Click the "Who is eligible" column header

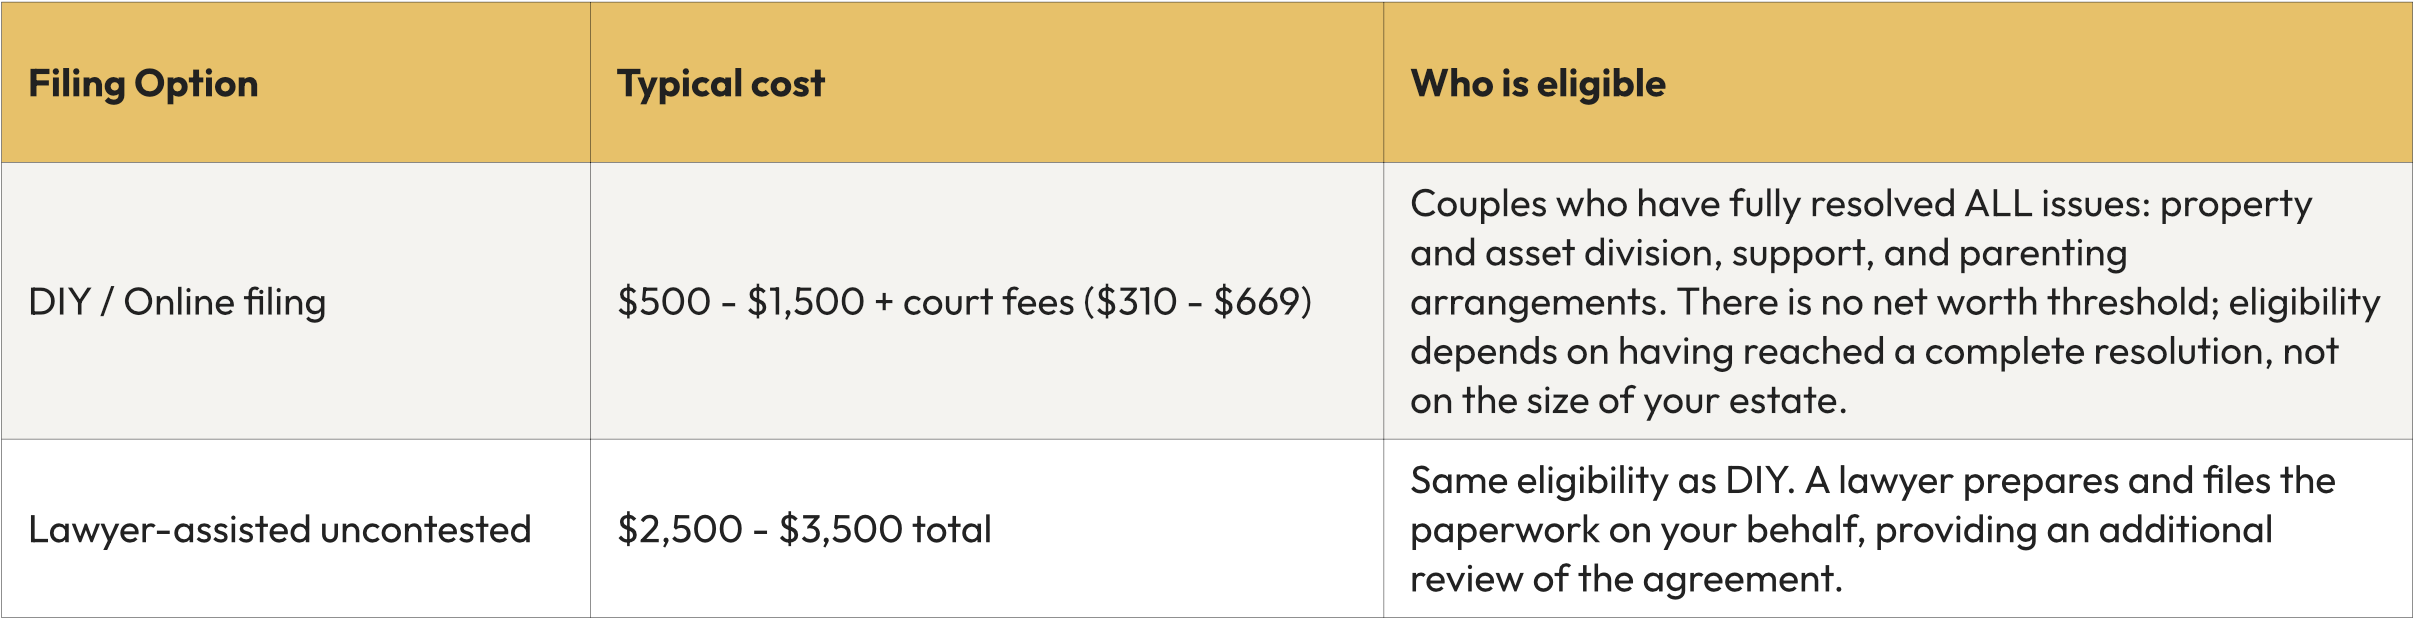click(1537, 84)
